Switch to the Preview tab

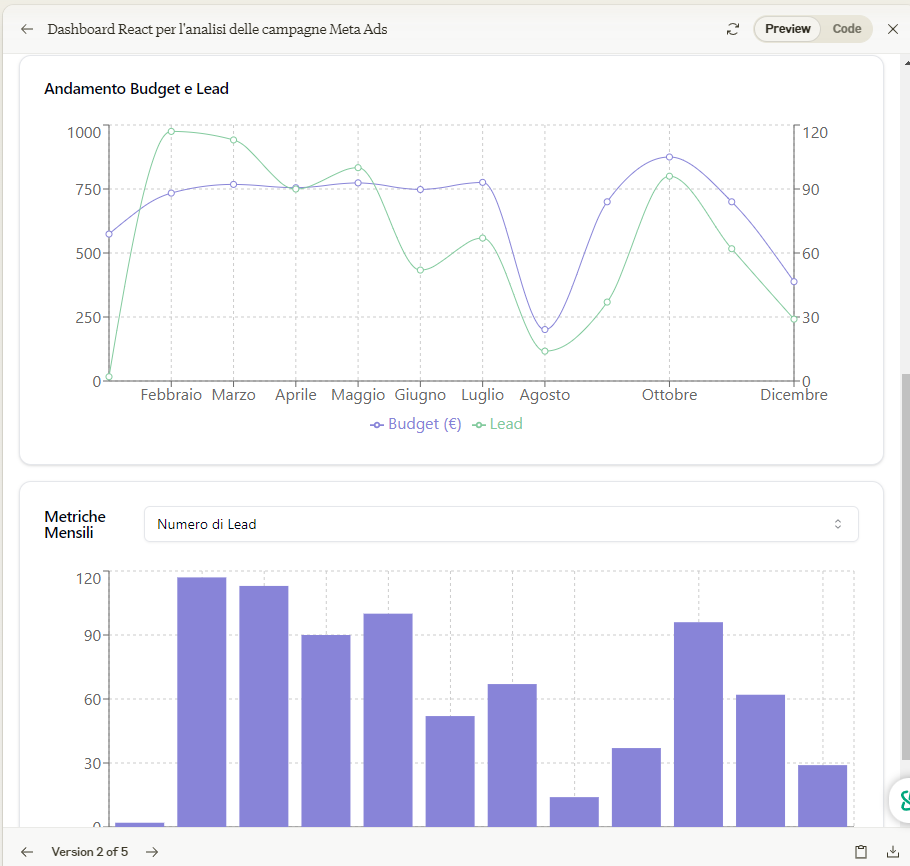tap(787, 28)
